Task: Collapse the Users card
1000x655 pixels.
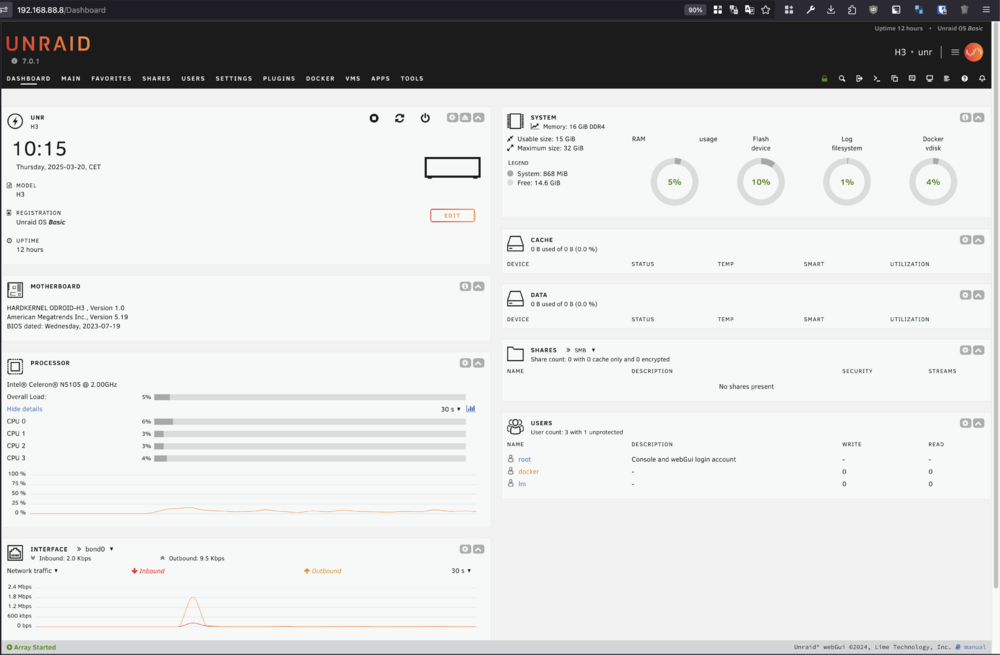Action: tap(978, 423)
